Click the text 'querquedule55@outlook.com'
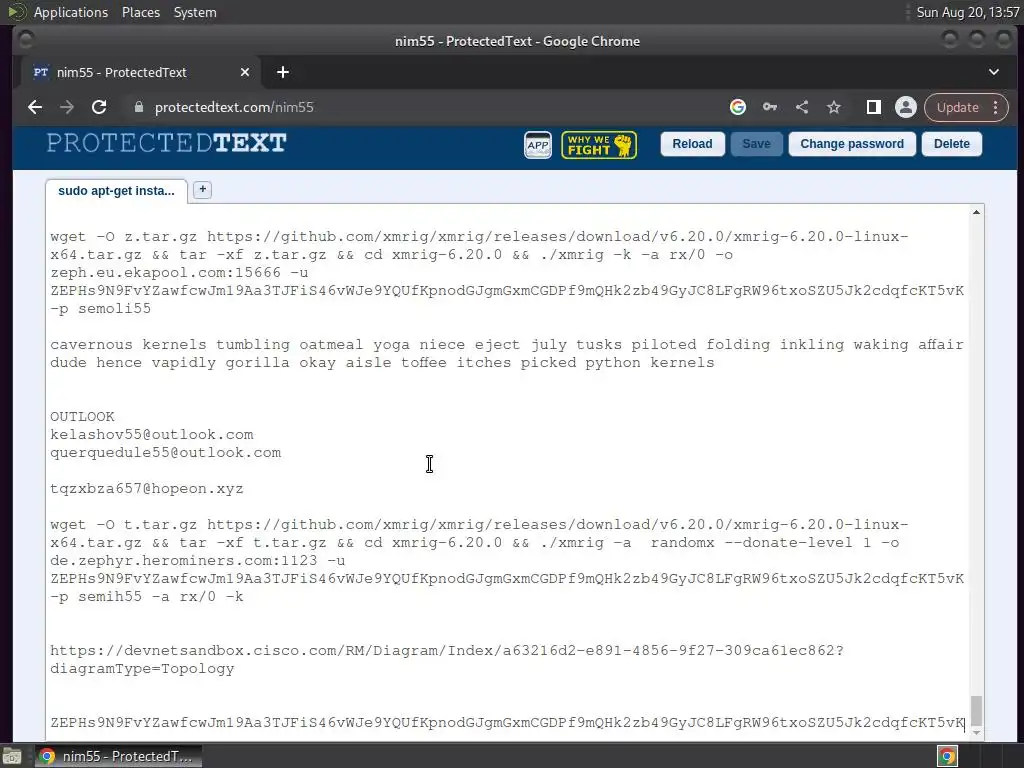The image size is (1024, 768). [166, 453]
